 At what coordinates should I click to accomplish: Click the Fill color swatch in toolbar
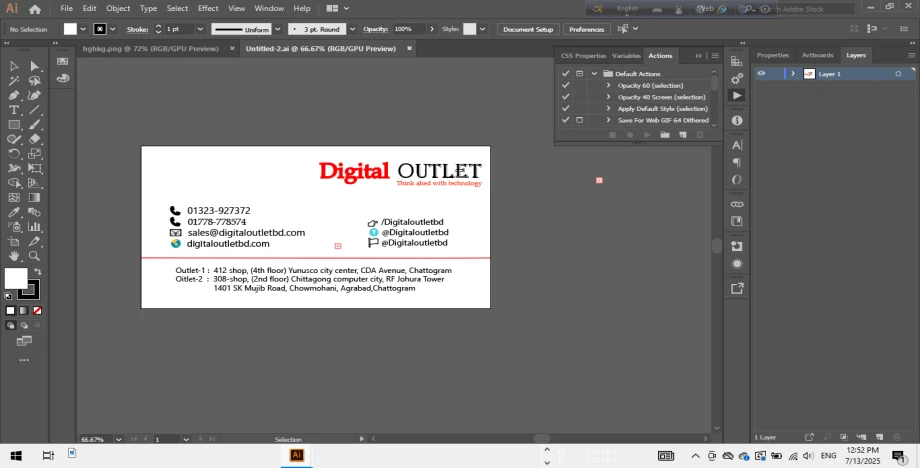pos(16,278)
